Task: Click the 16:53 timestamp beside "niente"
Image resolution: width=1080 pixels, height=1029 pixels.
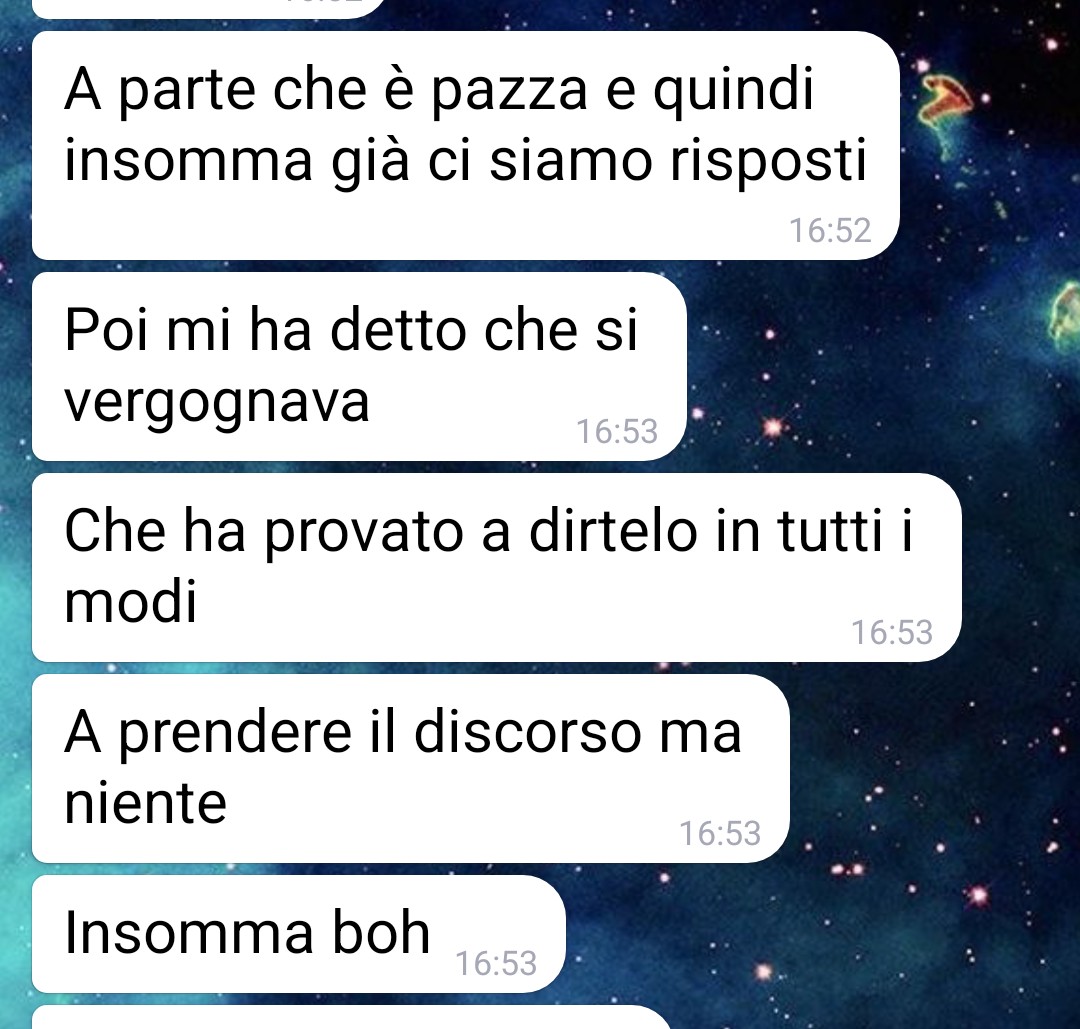Action: pyautogui.click(x=720, y=834)
